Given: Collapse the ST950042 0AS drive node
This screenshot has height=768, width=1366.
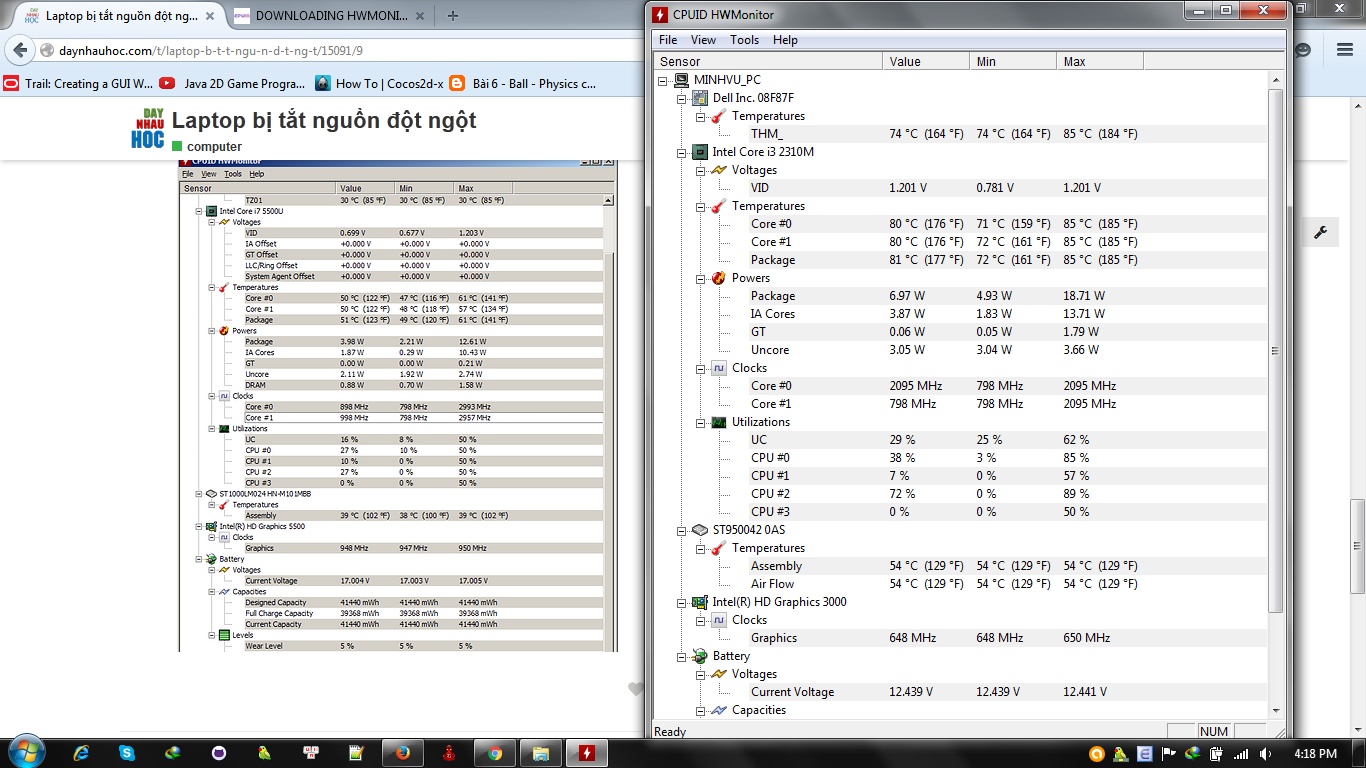Looking at the screenshot, I should tap(682, 530).
